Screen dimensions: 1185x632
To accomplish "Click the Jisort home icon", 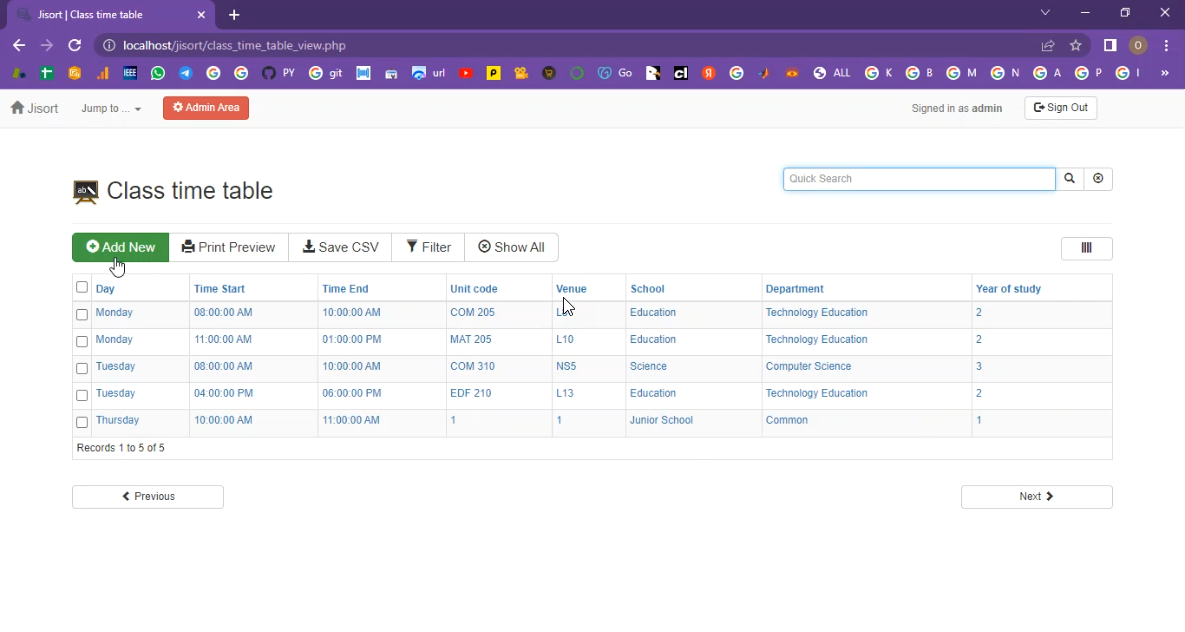I will point(18,108).
